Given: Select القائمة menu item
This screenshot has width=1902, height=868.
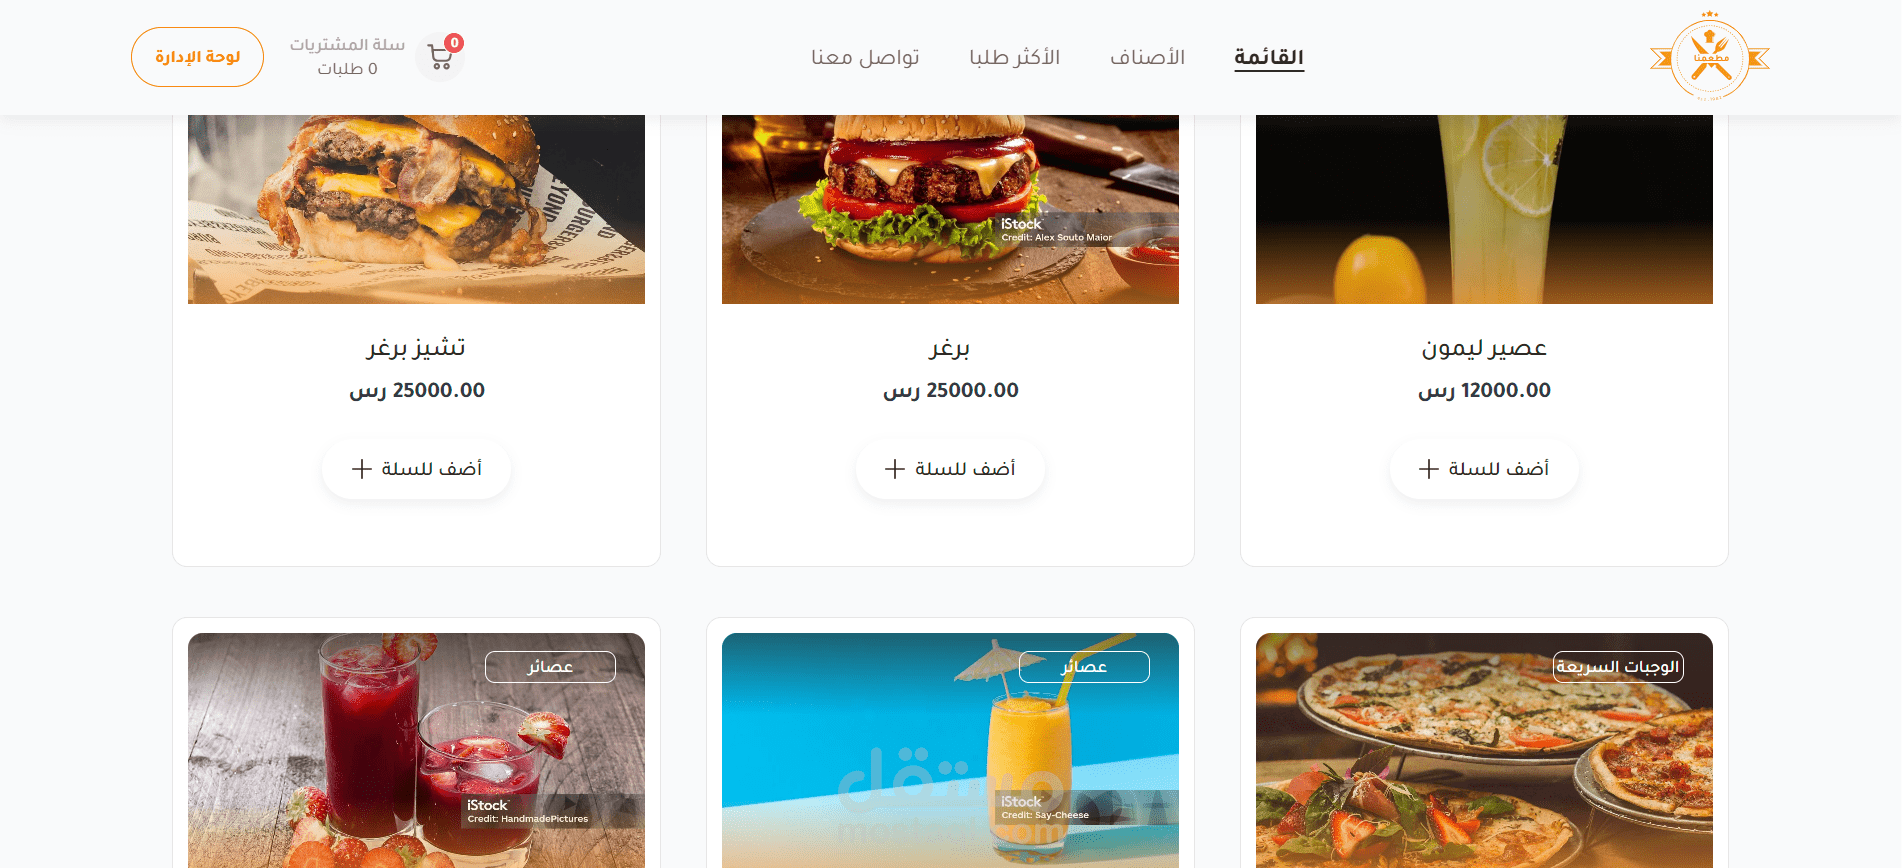Looking at the screenshot, I should click(x=1269, y=57).
